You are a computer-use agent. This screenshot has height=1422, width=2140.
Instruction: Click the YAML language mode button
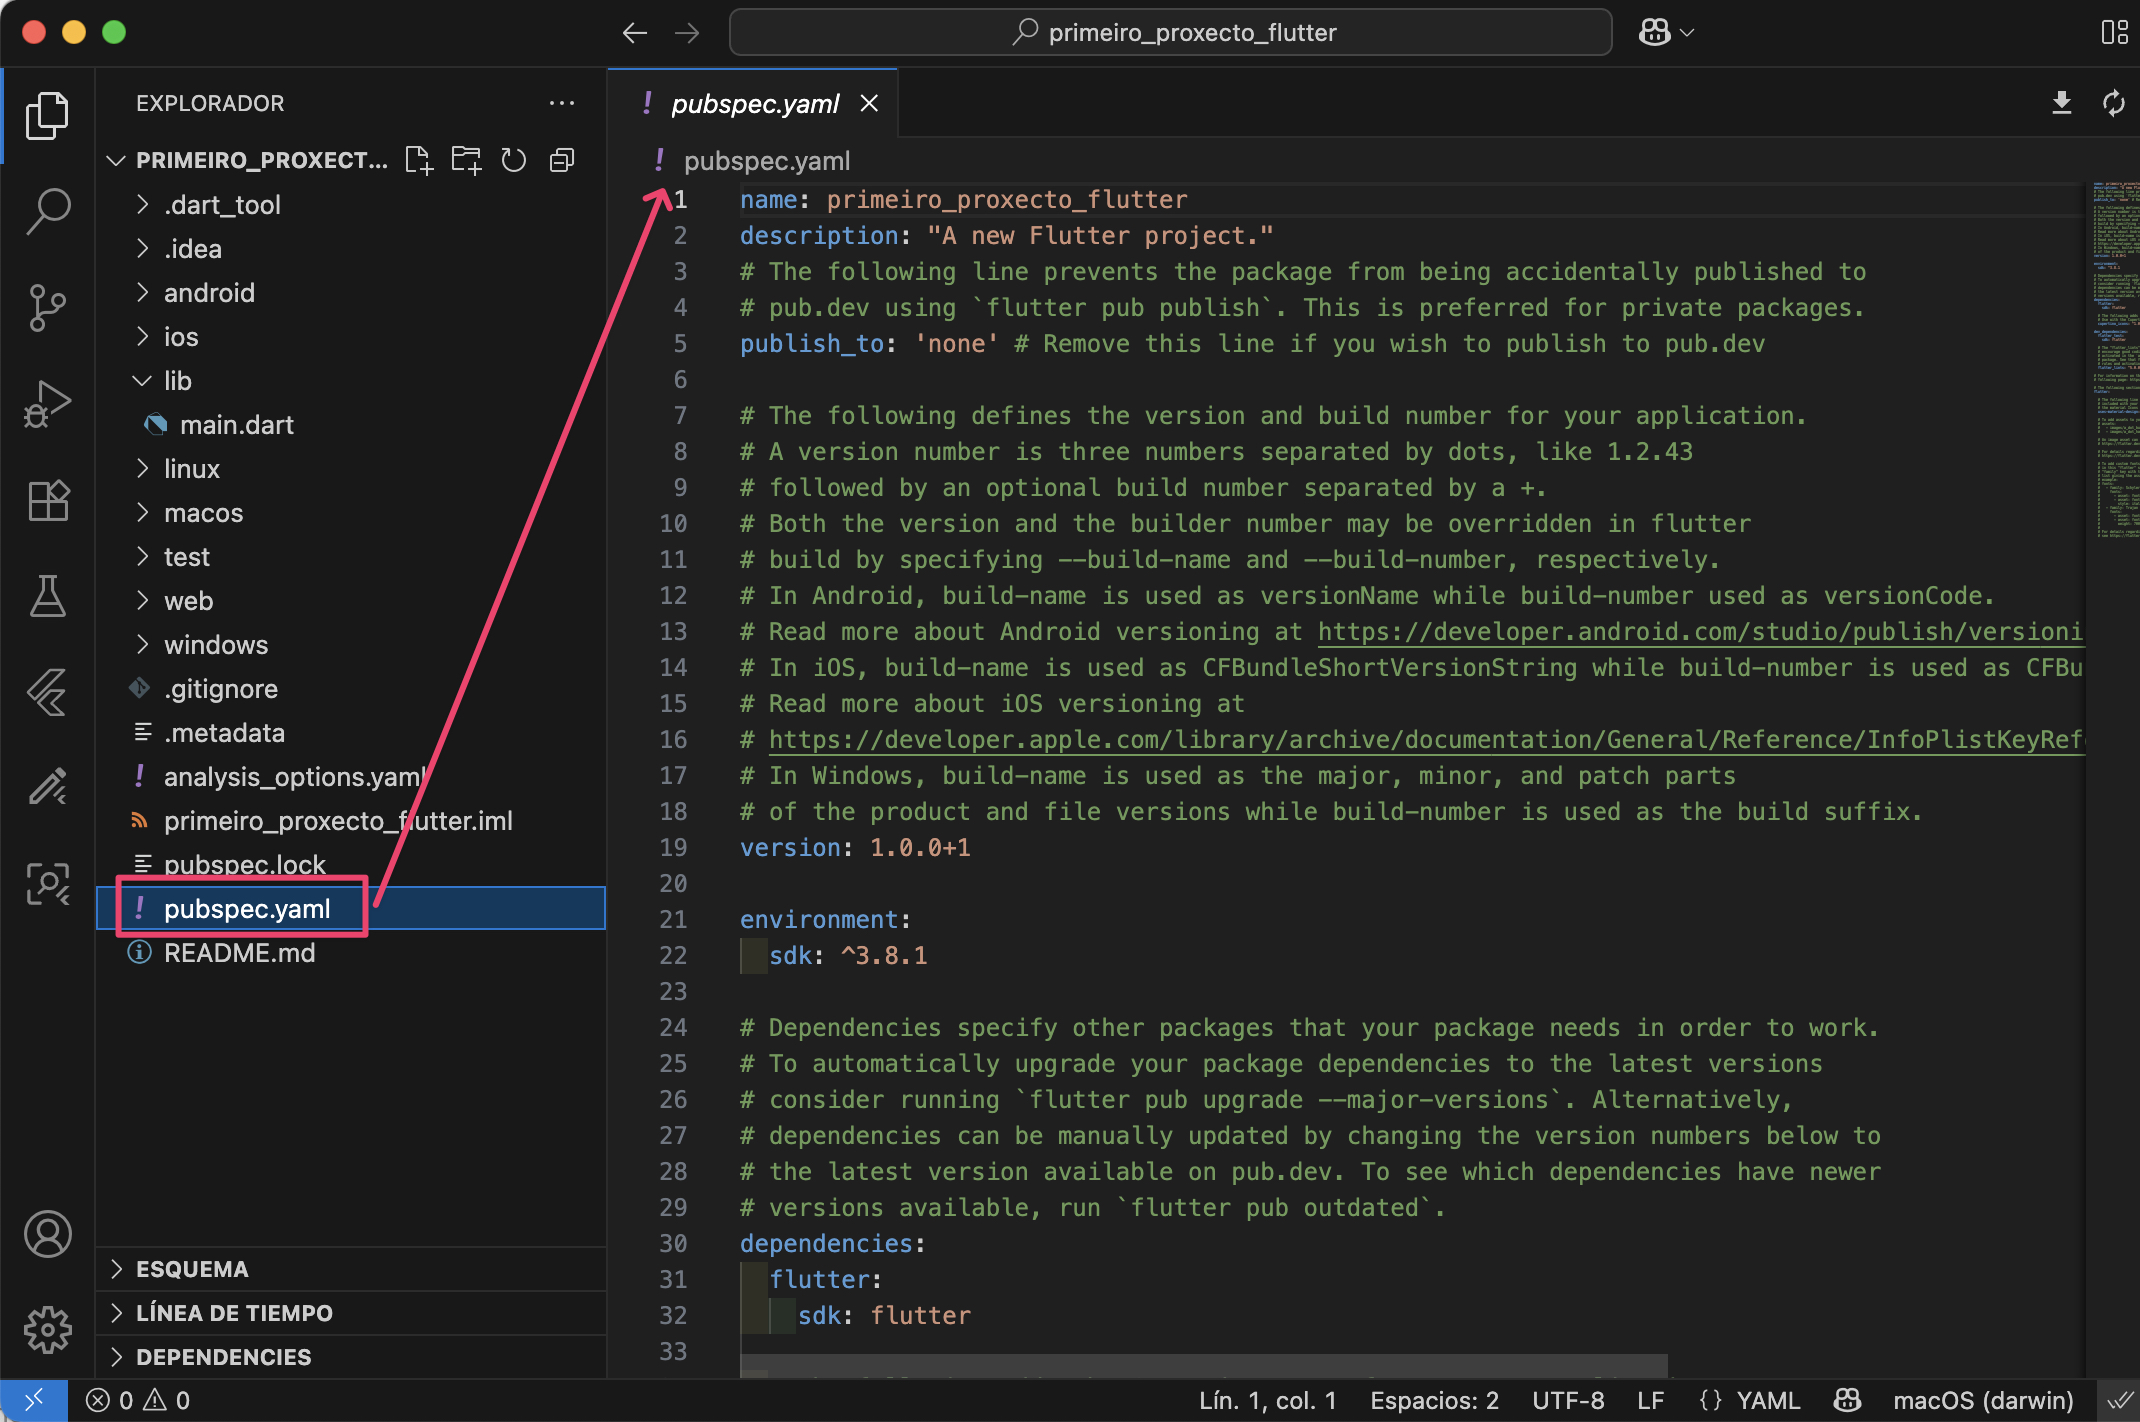click(1767, 1400)
